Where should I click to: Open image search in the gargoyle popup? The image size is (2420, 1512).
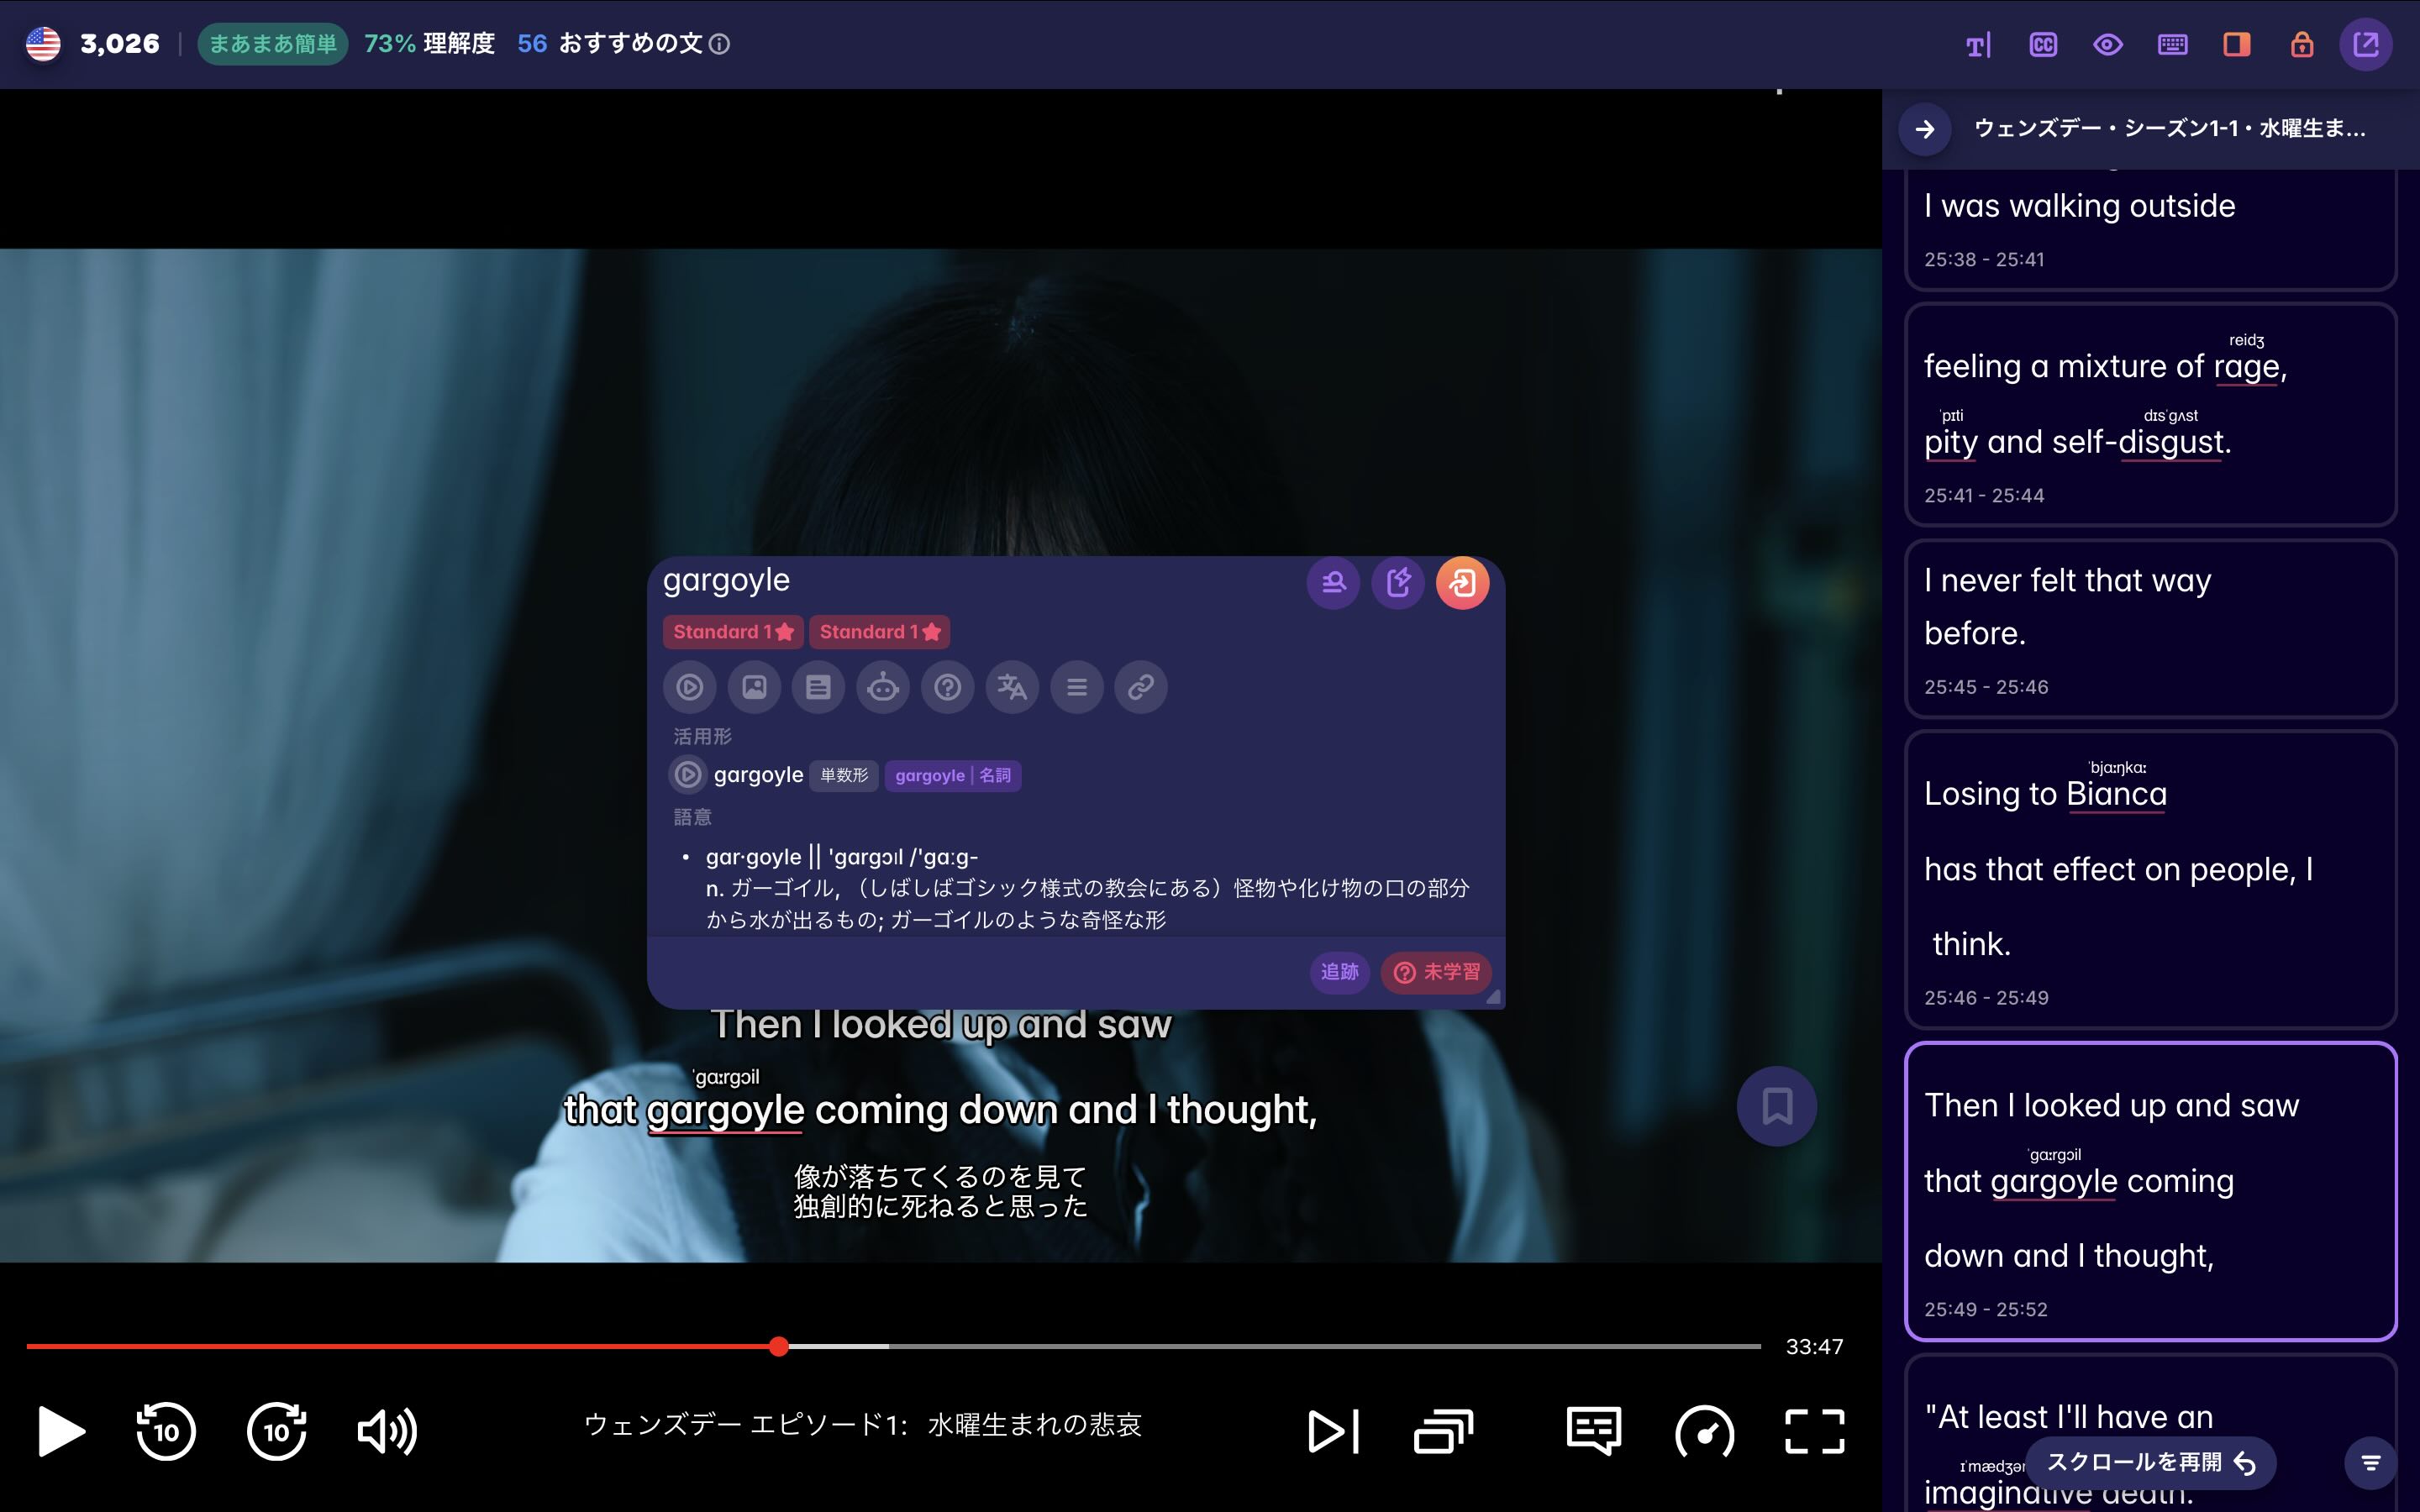pyautogui.click(x=754, y=687)
